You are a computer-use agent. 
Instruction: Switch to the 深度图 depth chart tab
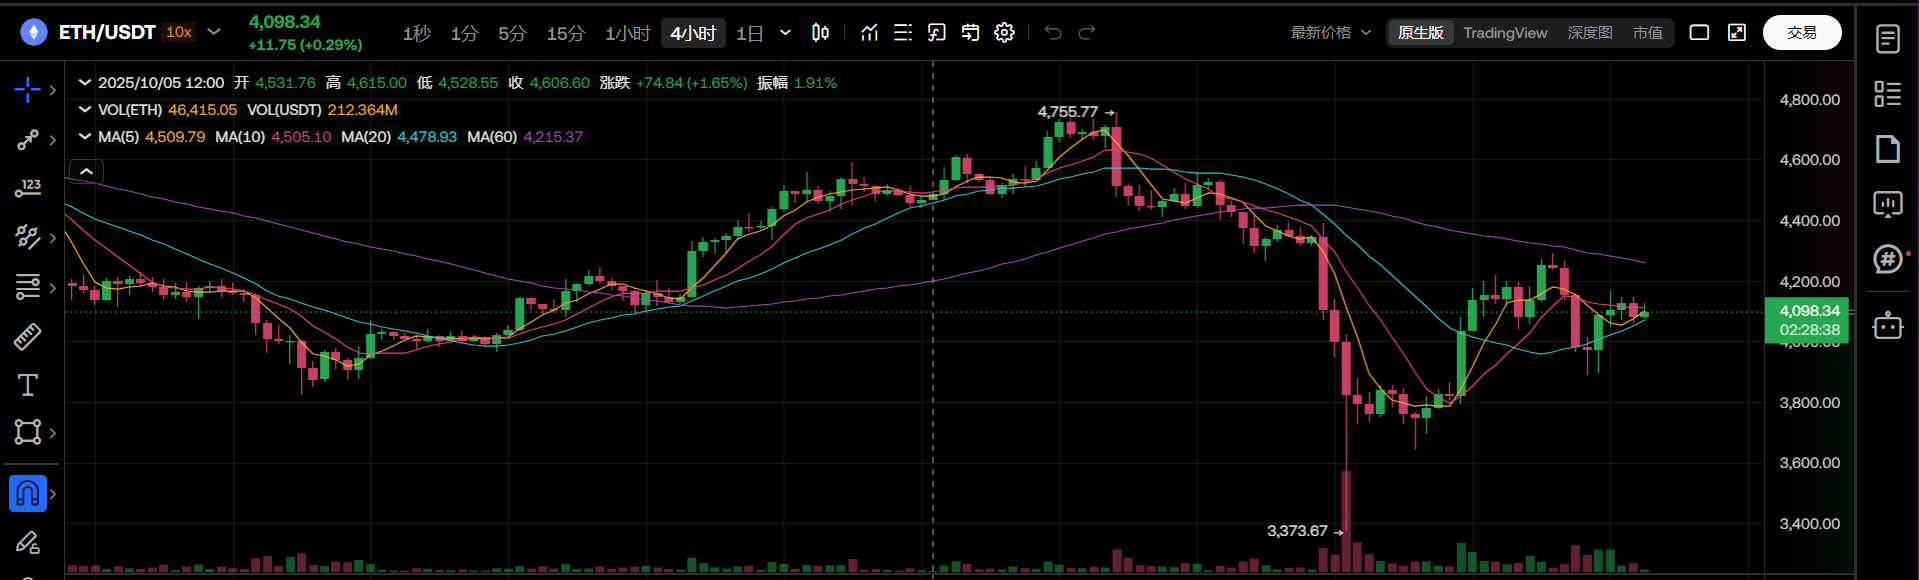(1589, 33)
